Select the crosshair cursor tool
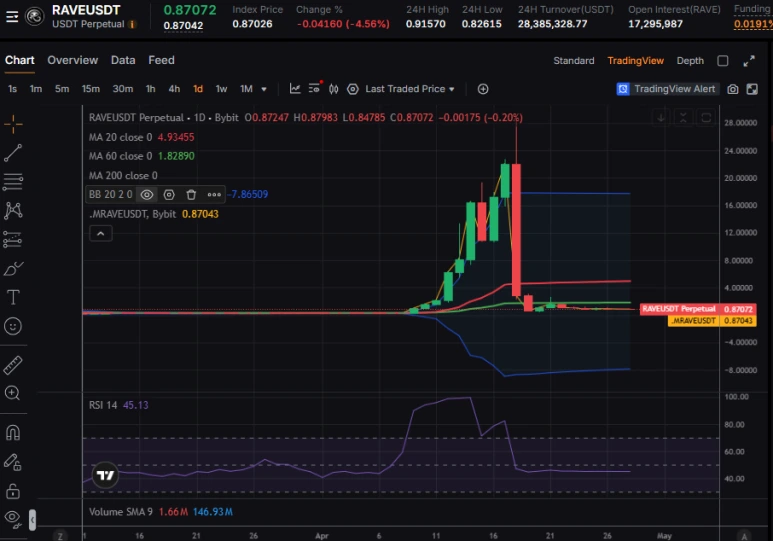Viewport: 773px width, 541px height. [13, 124]
